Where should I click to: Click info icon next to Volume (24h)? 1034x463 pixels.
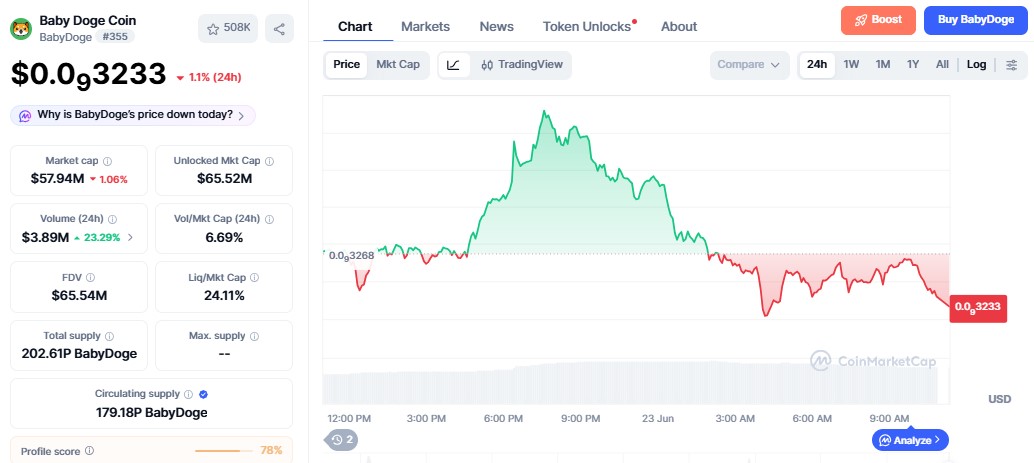pyautogui.click(x=113, y=219)
